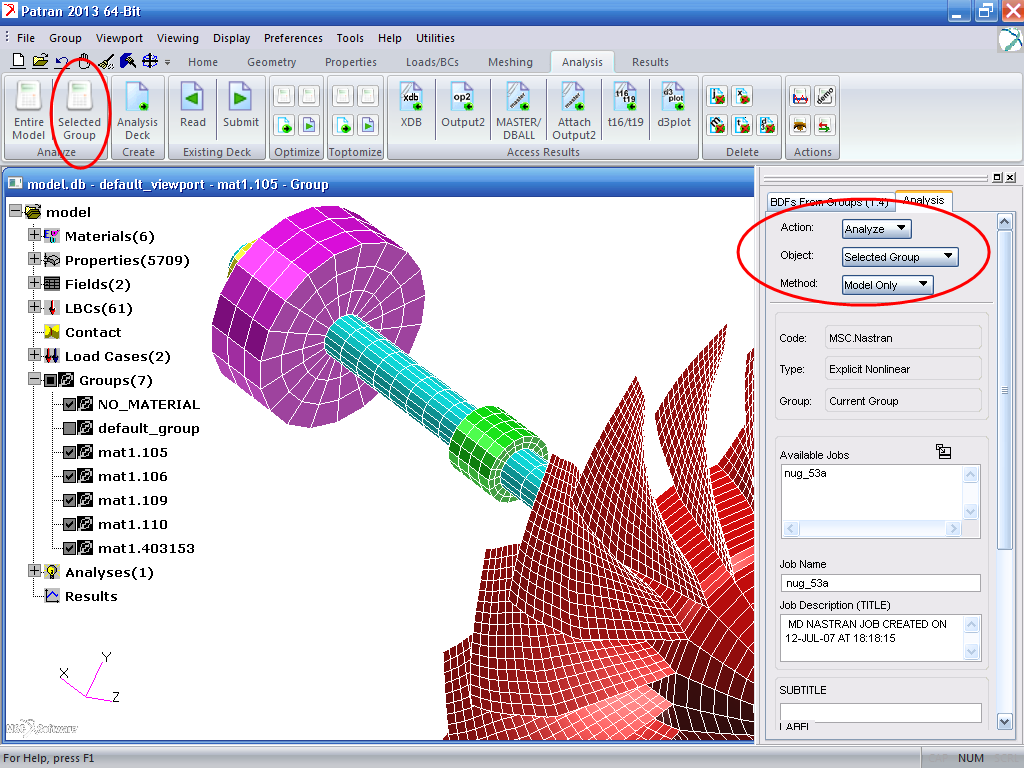Viewport: 1024px width, 768px height.
Task: Read an existing deck
Action: pyautogui.click(x=193, y=104)
